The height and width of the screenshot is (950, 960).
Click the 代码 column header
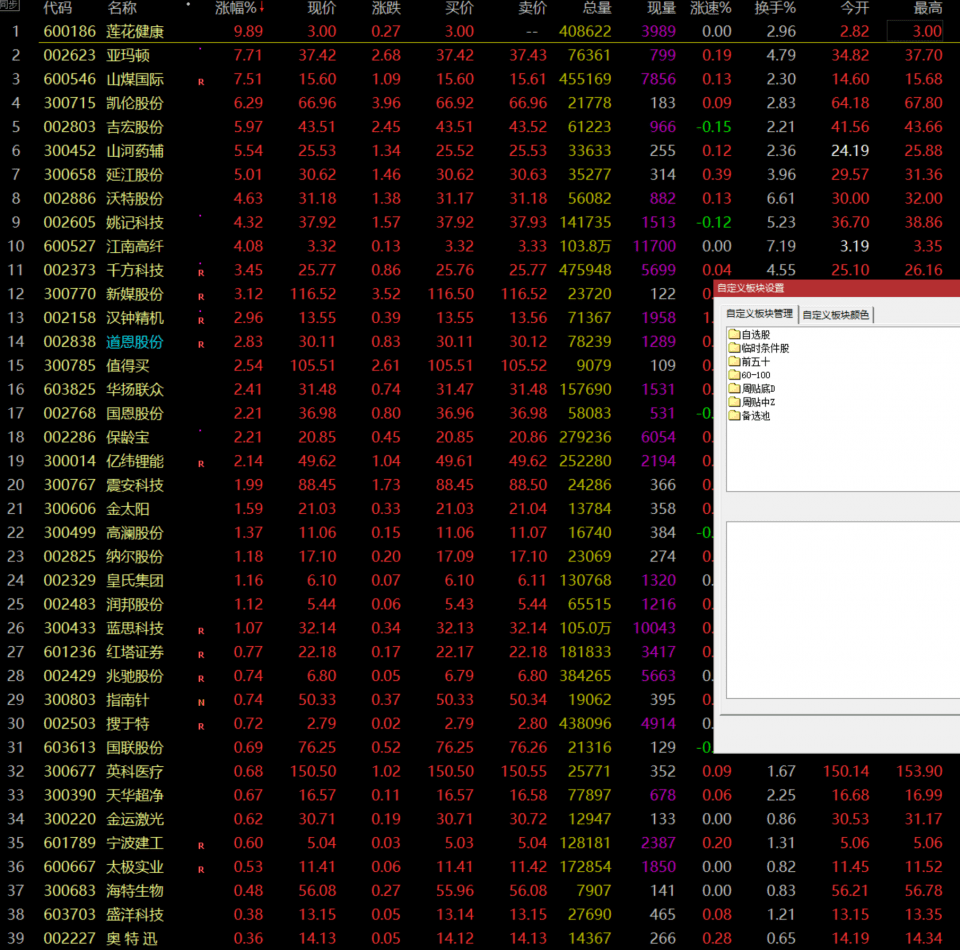click(58, 8)
